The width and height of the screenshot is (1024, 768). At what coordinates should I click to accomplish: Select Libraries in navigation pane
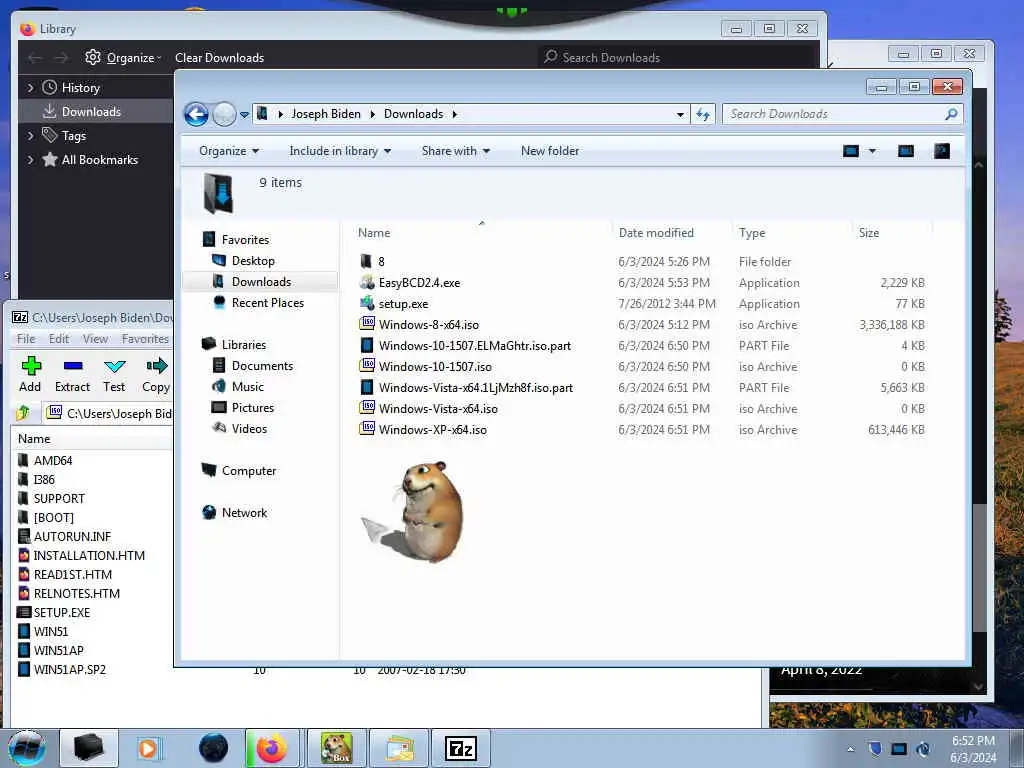(x=243, y=345)
